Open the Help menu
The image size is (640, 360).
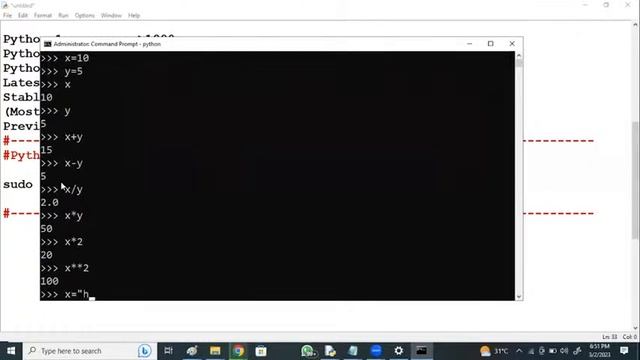point(134,16)
